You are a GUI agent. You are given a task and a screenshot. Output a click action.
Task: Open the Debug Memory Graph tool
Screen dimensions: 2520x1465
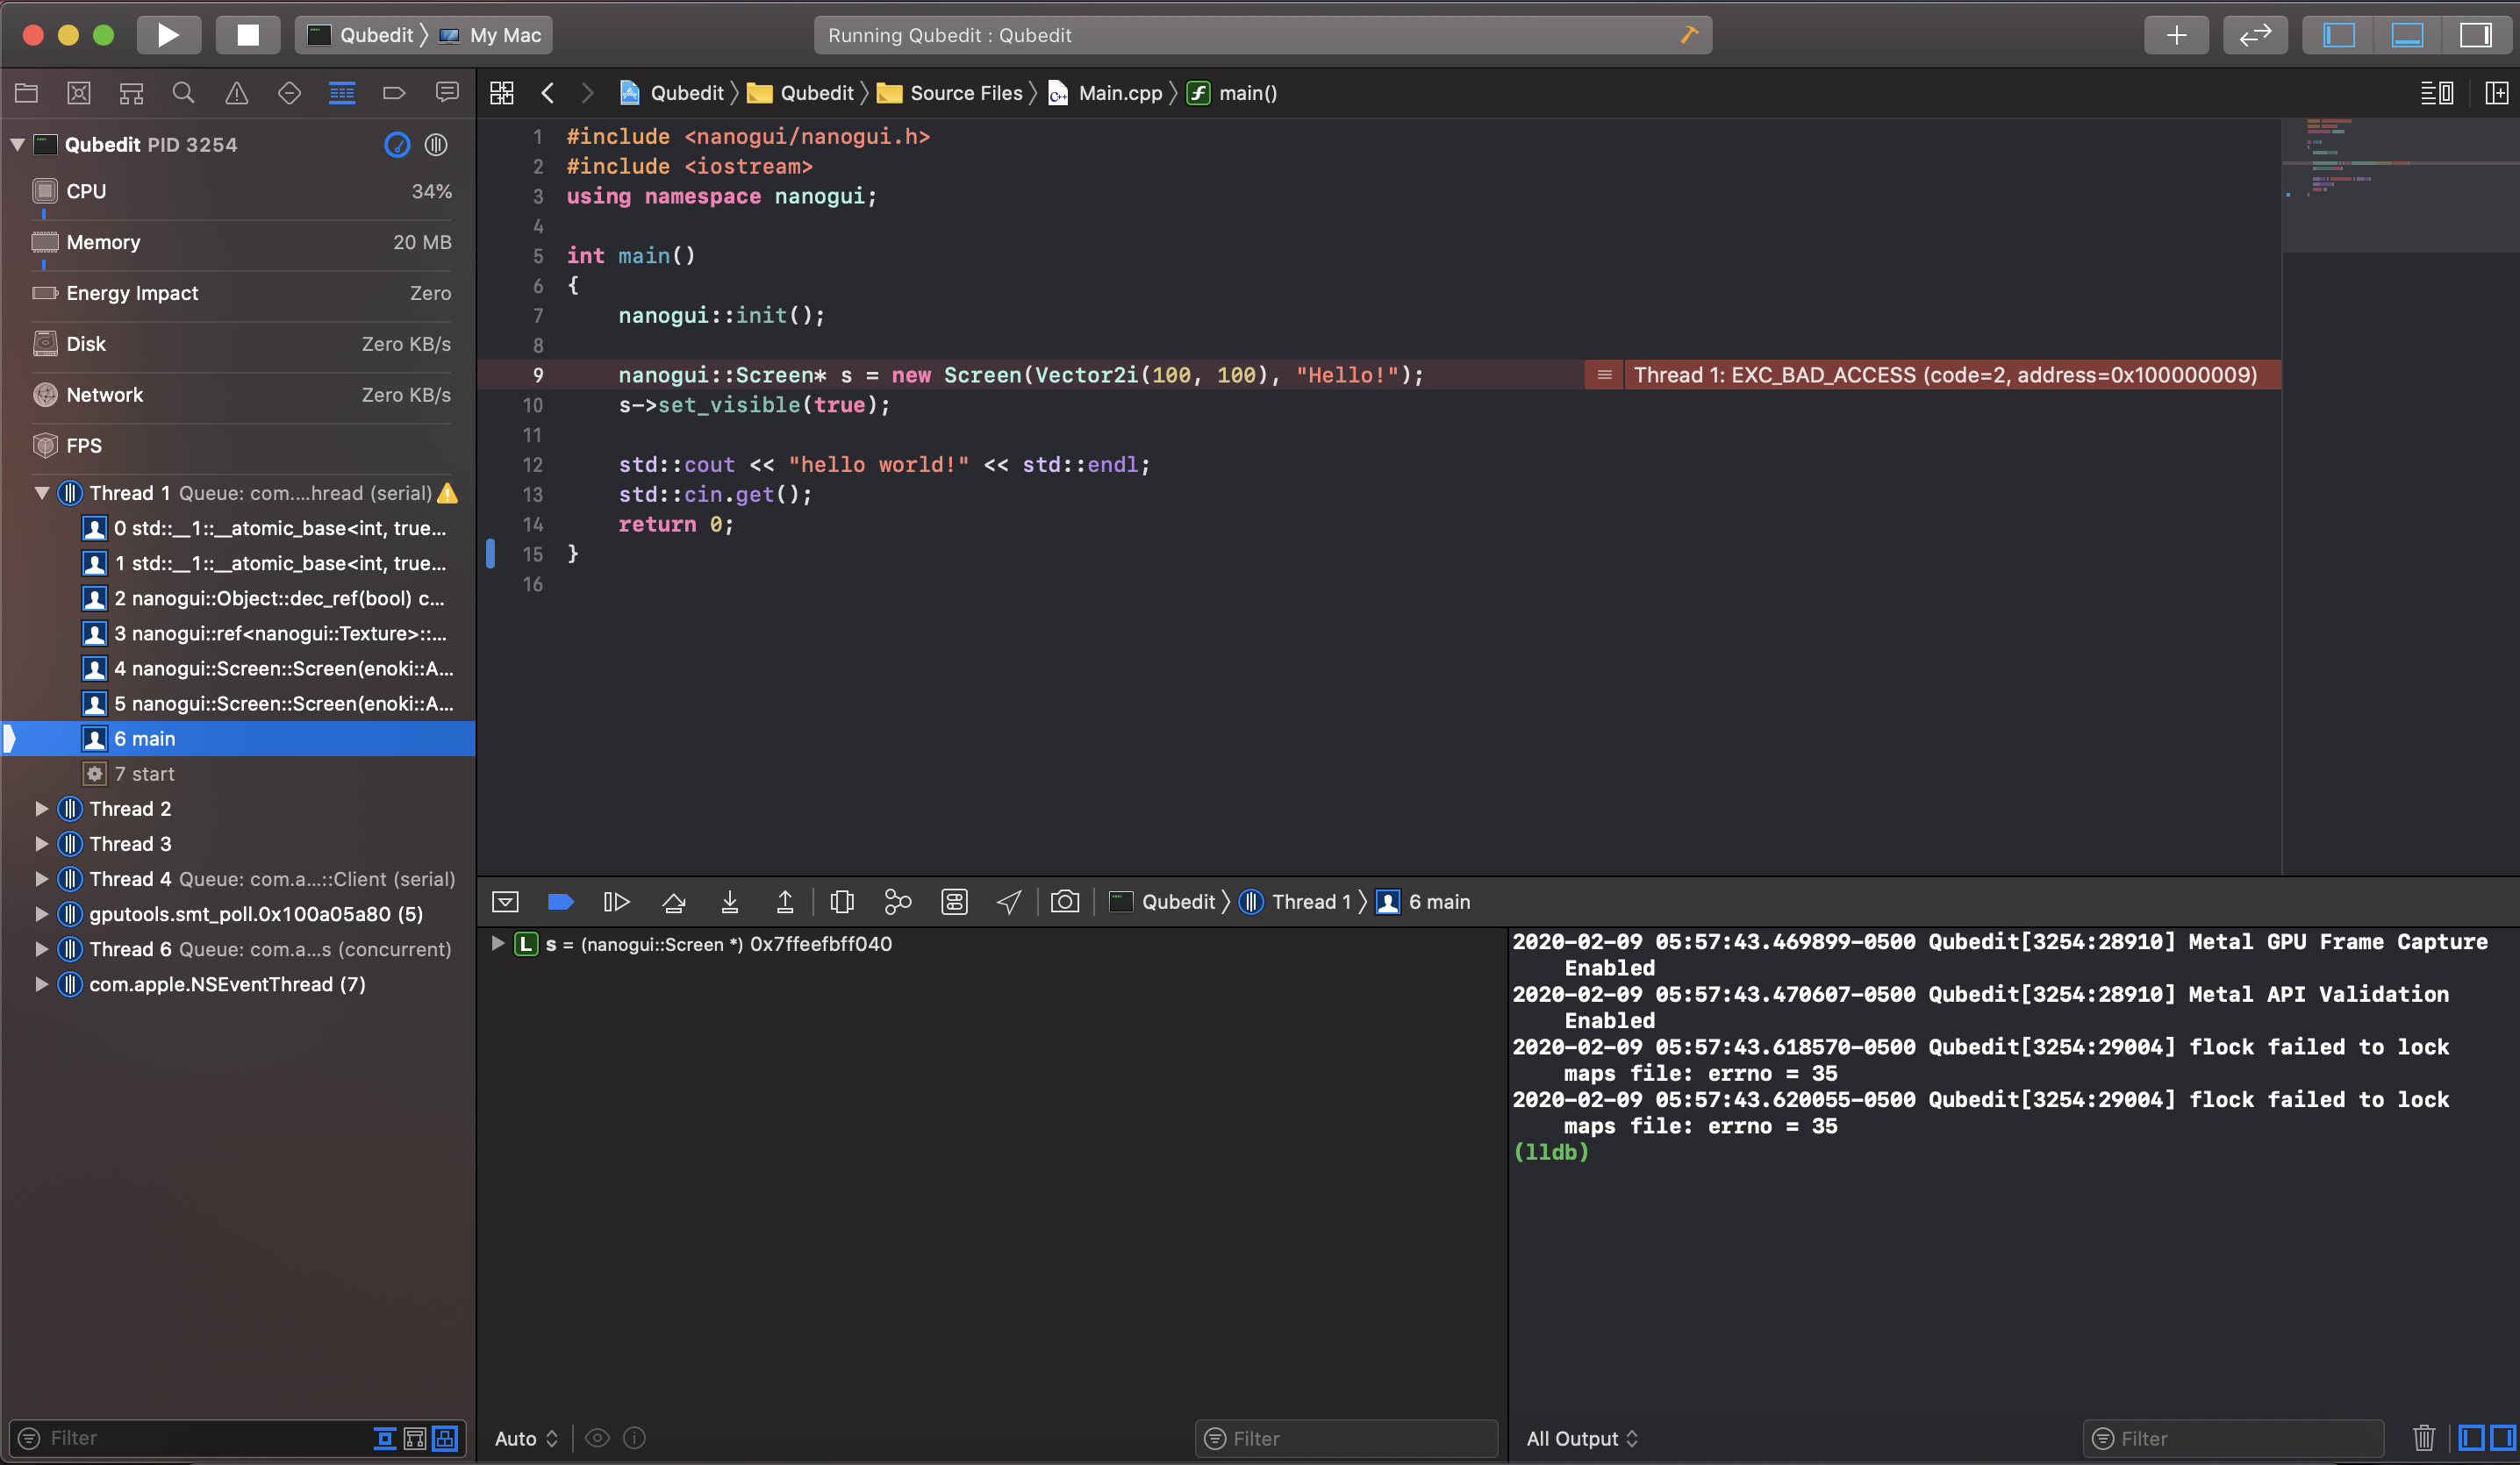tap(897, 902)
